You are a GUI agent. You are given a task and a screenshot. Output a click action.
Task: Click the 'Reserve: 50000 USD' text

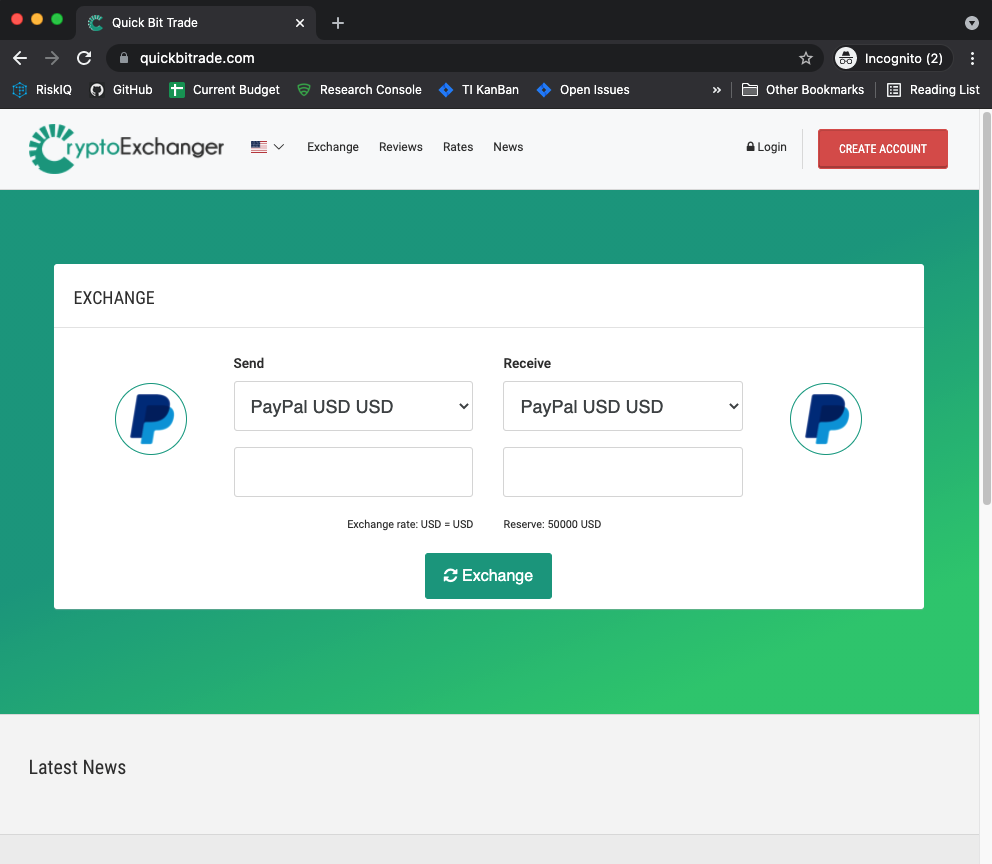[x=552, y=524]
